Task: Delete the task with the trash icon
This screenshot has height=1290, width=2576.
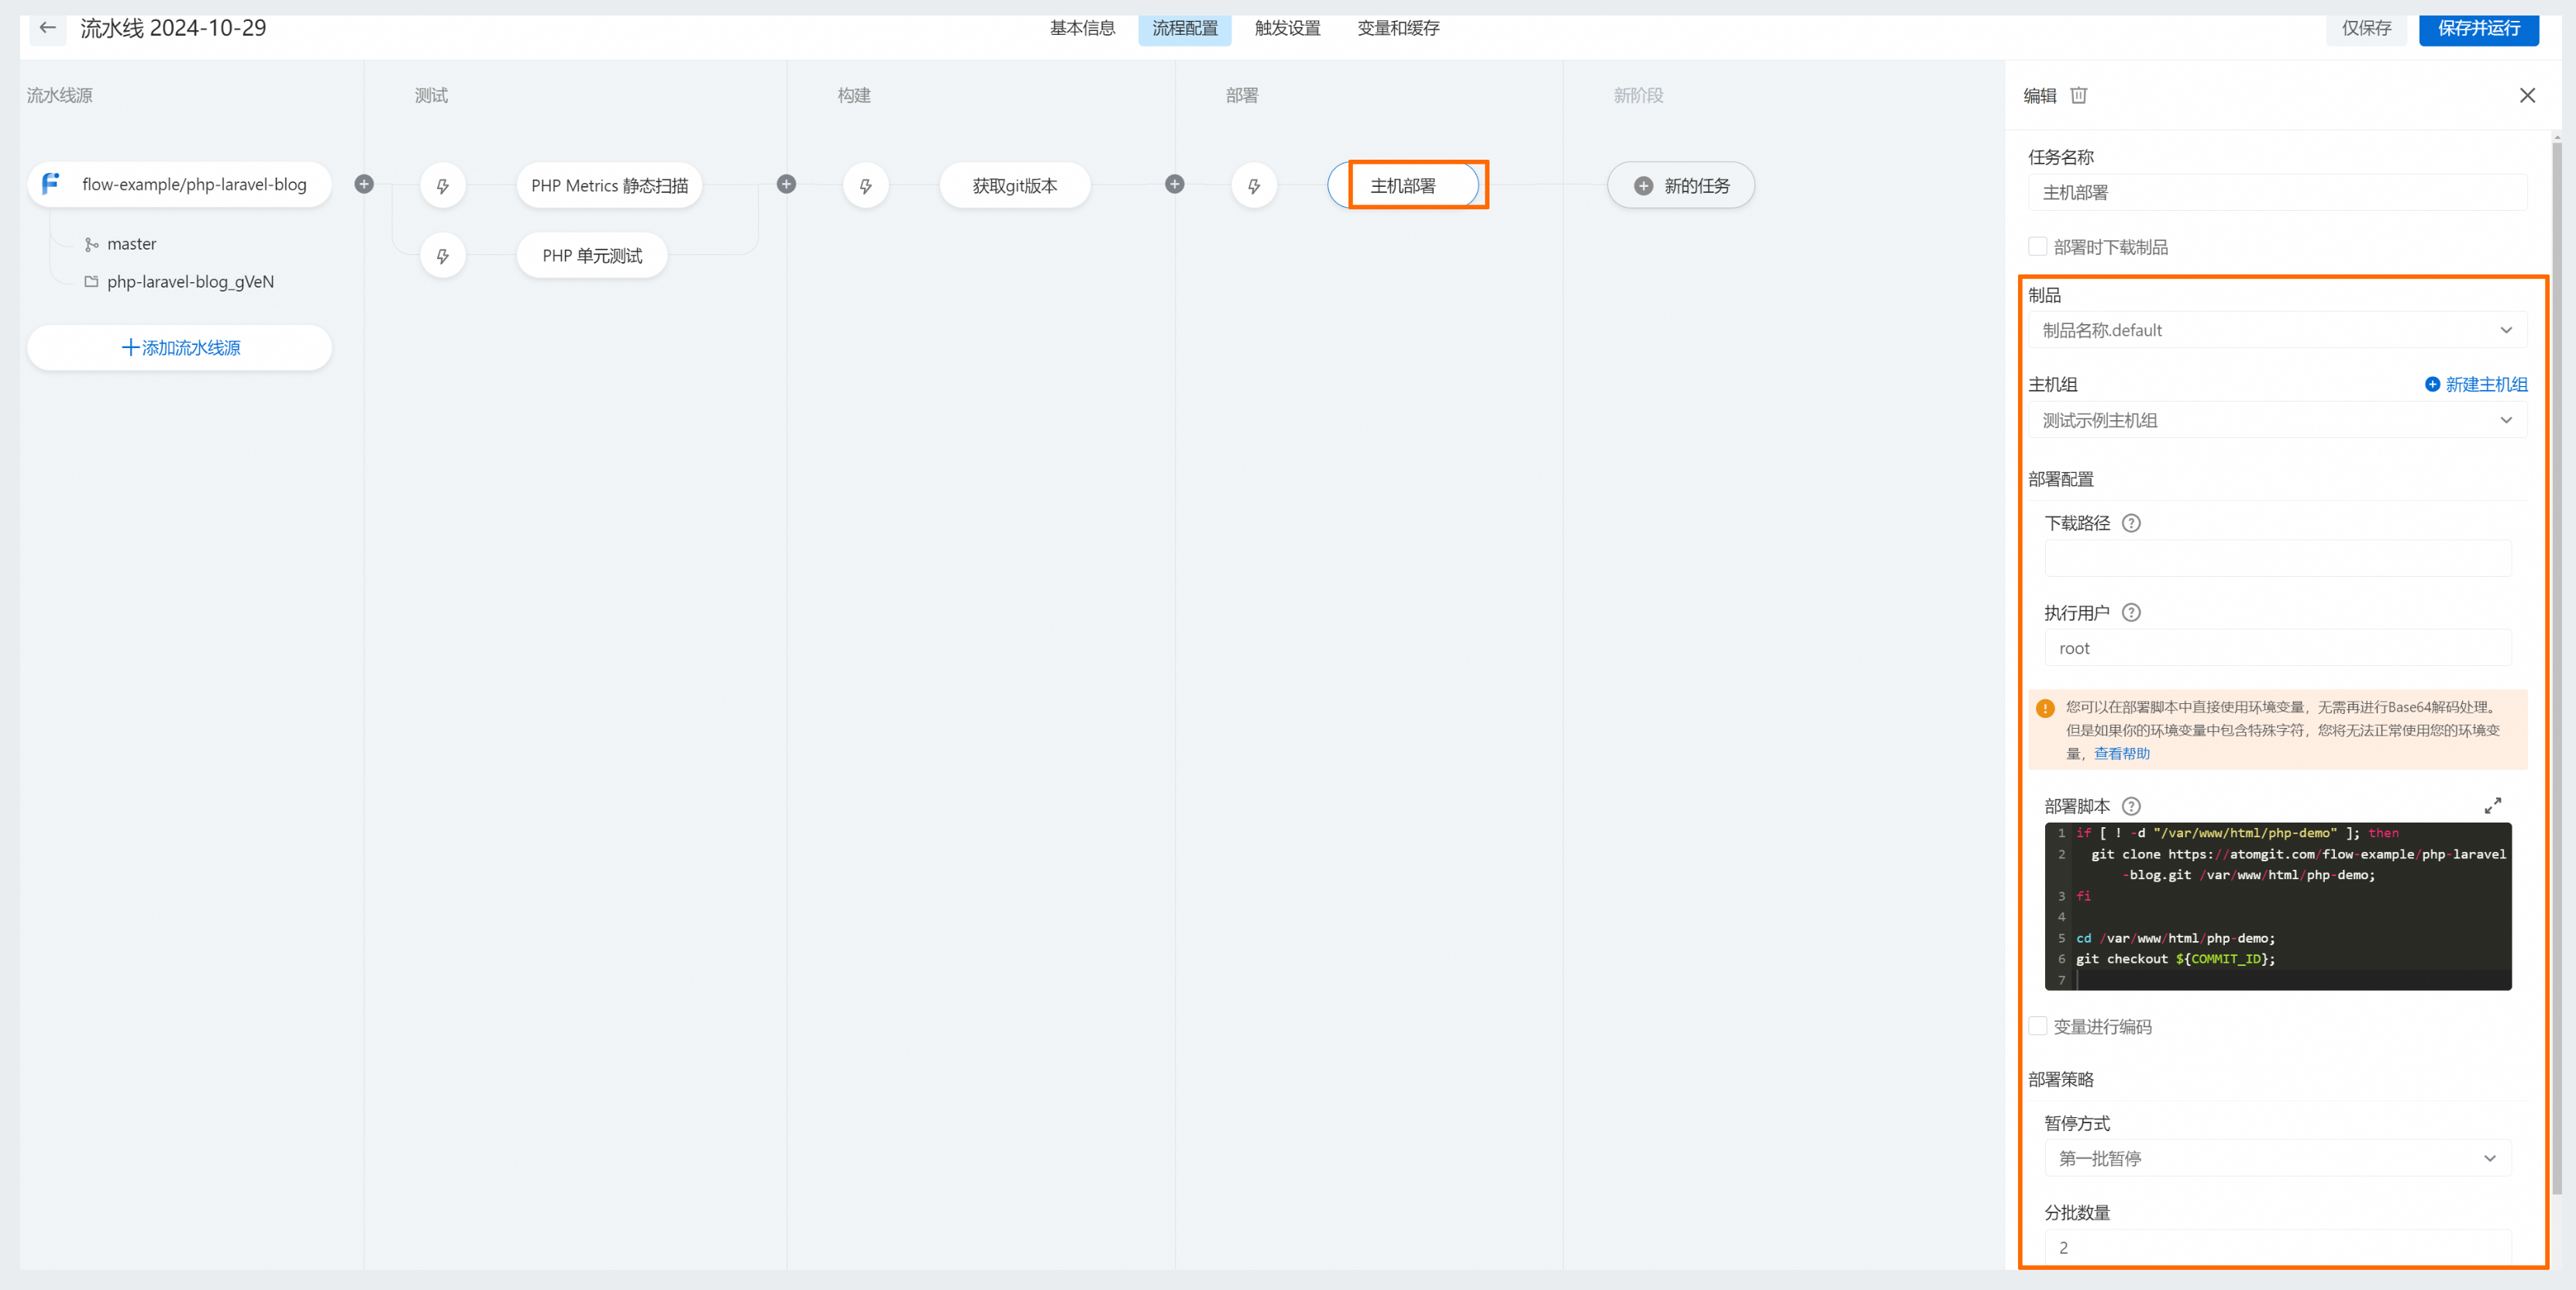Action: point(2079,95)
